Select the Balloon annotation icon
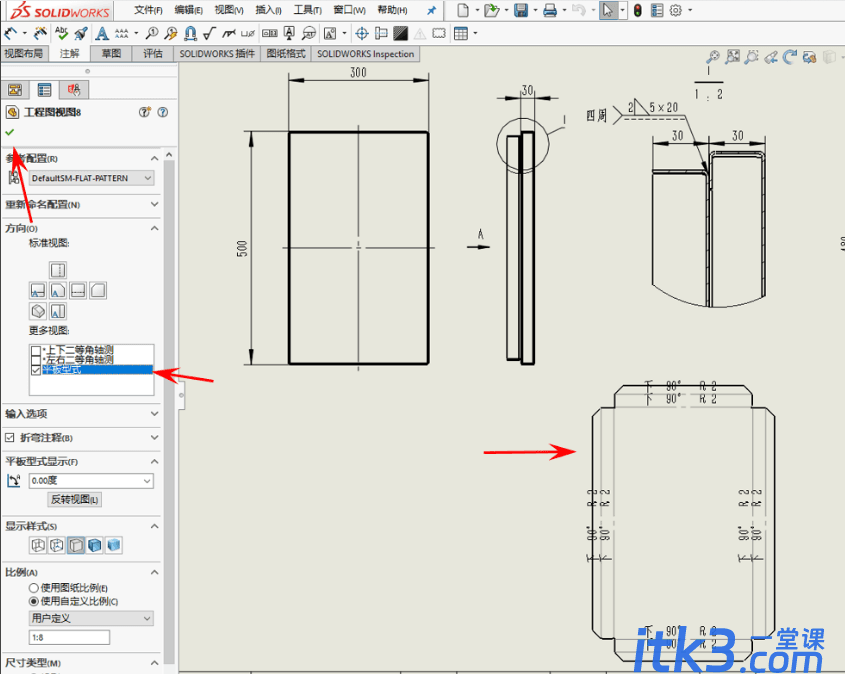Screen dimensions: 845x674 tap(153, 33)
